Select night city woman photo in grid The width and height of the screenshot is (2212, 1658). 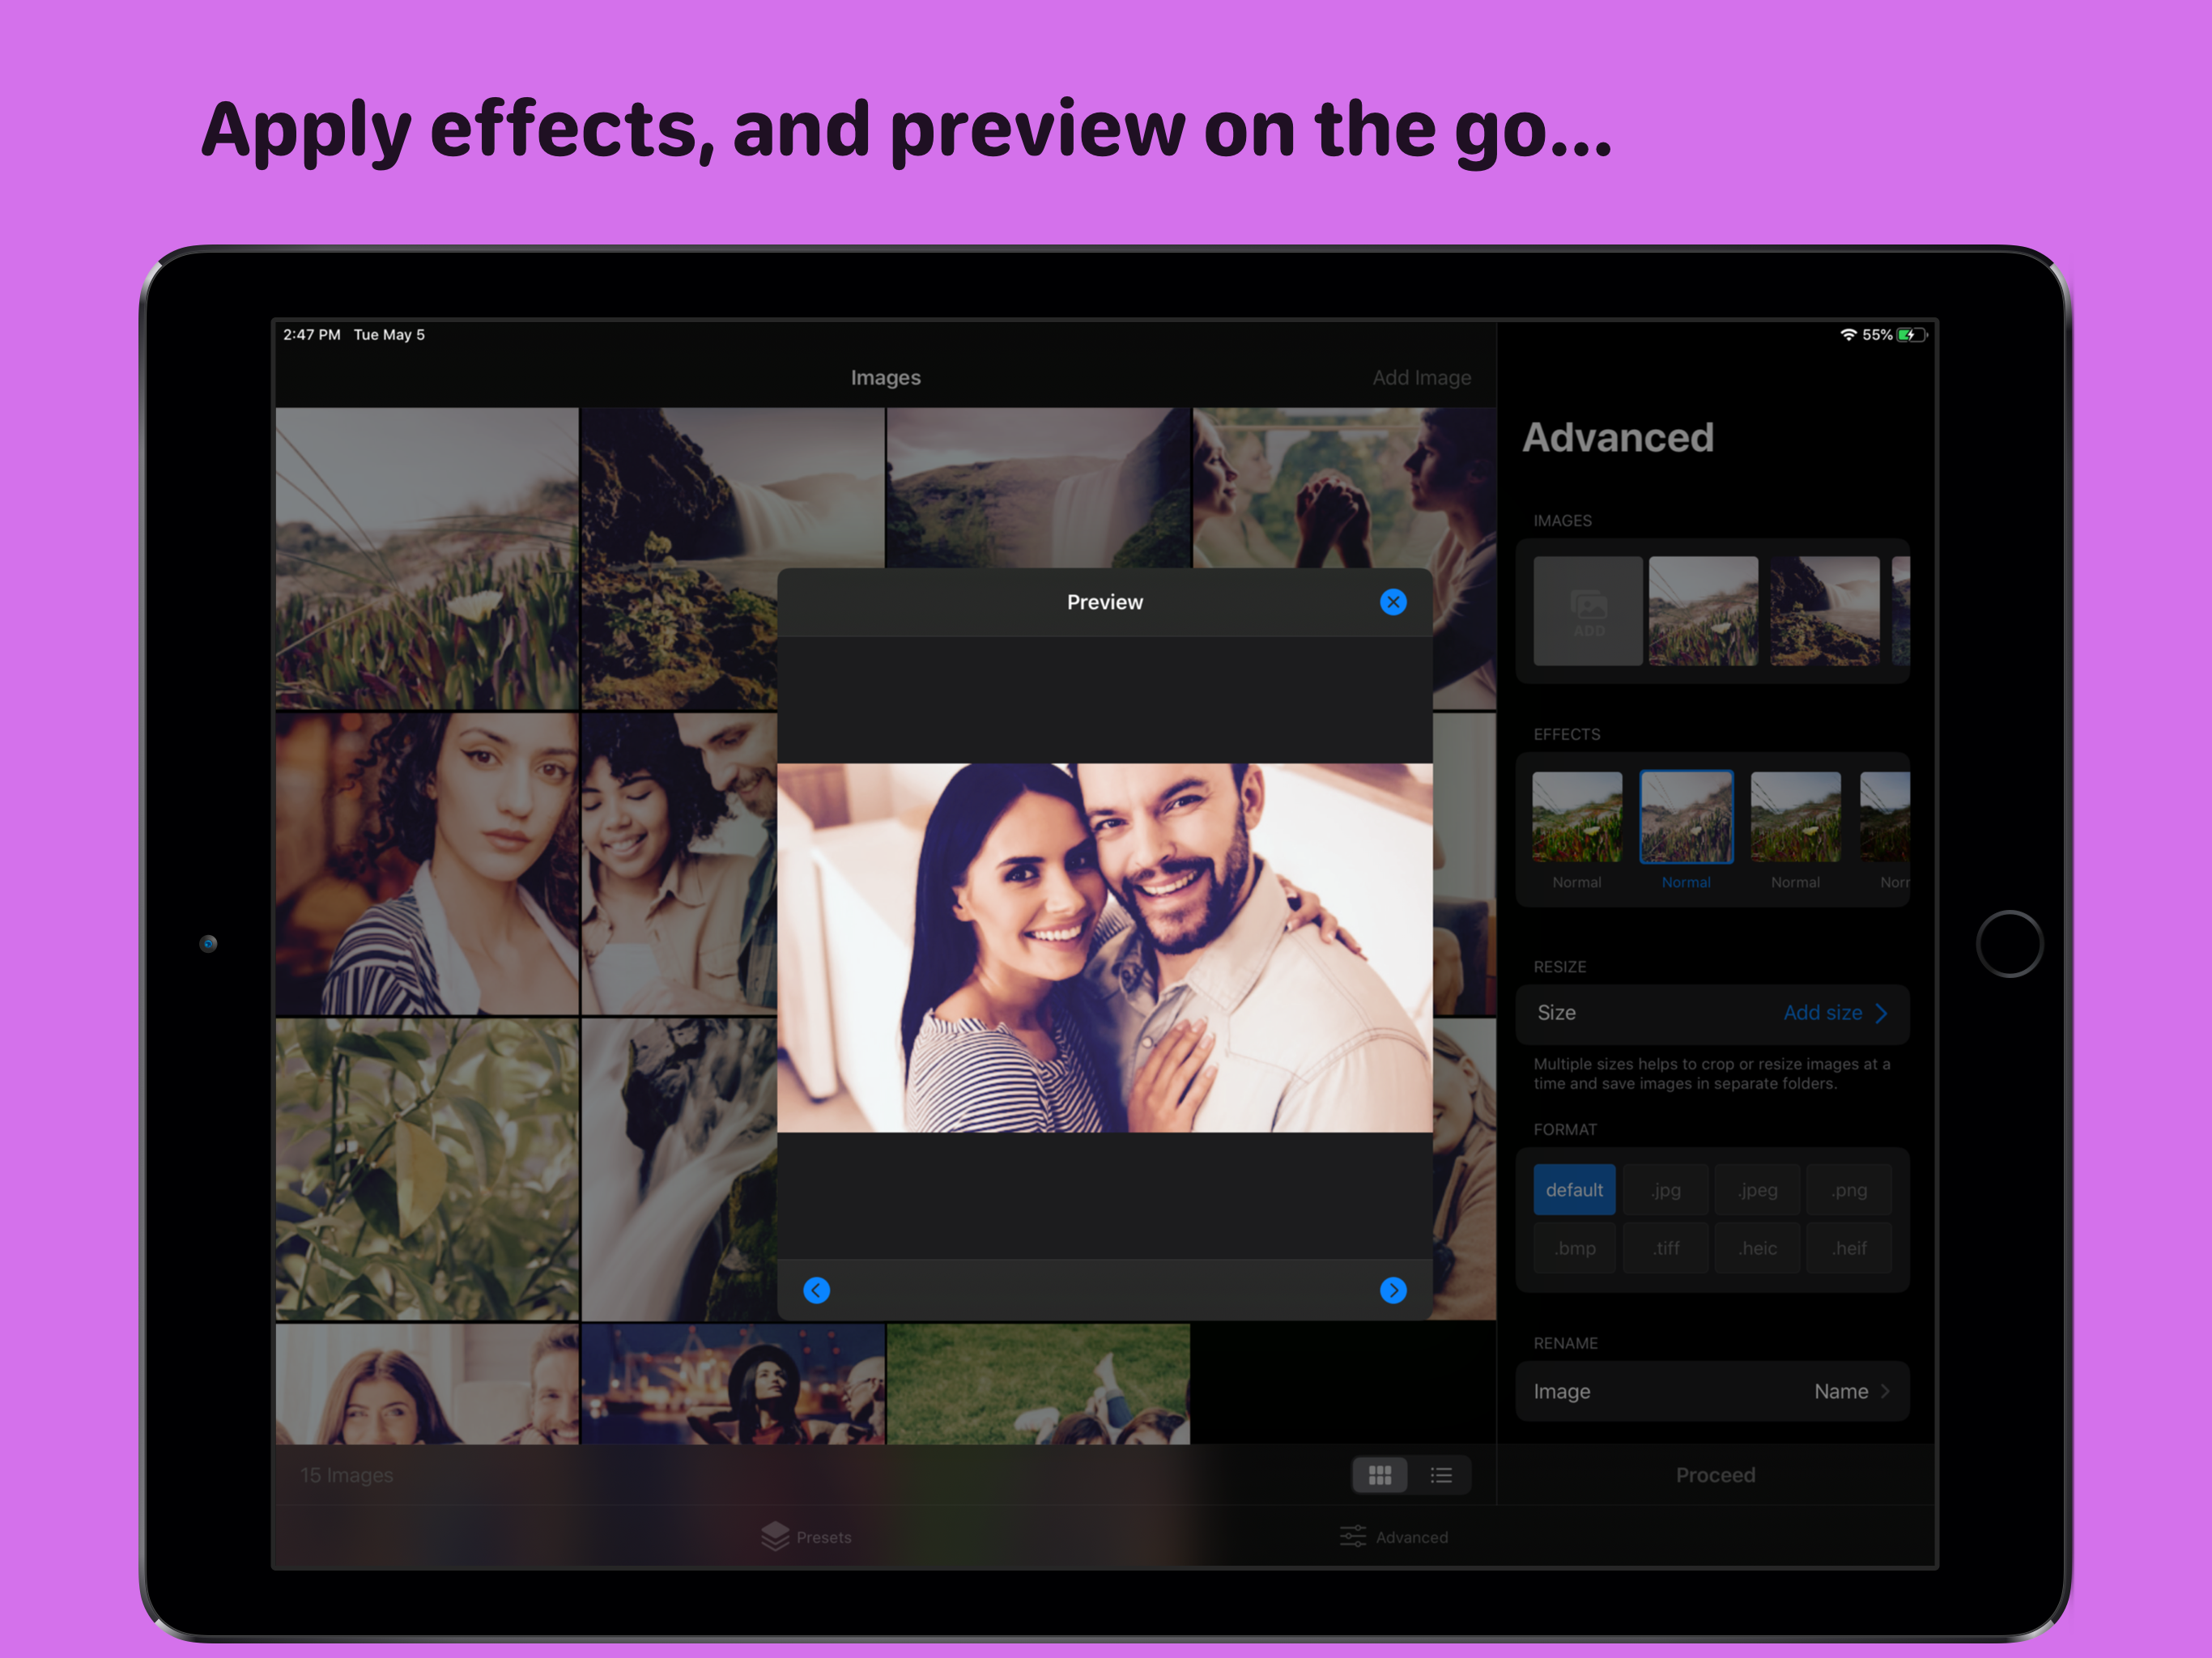click(x=733, y=1384)
